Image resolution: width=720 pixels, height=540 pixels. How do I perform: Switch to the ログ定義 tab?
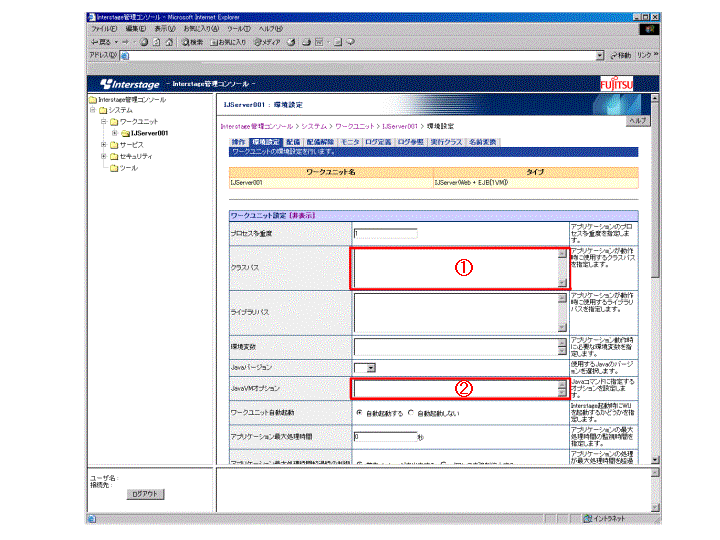378,142
